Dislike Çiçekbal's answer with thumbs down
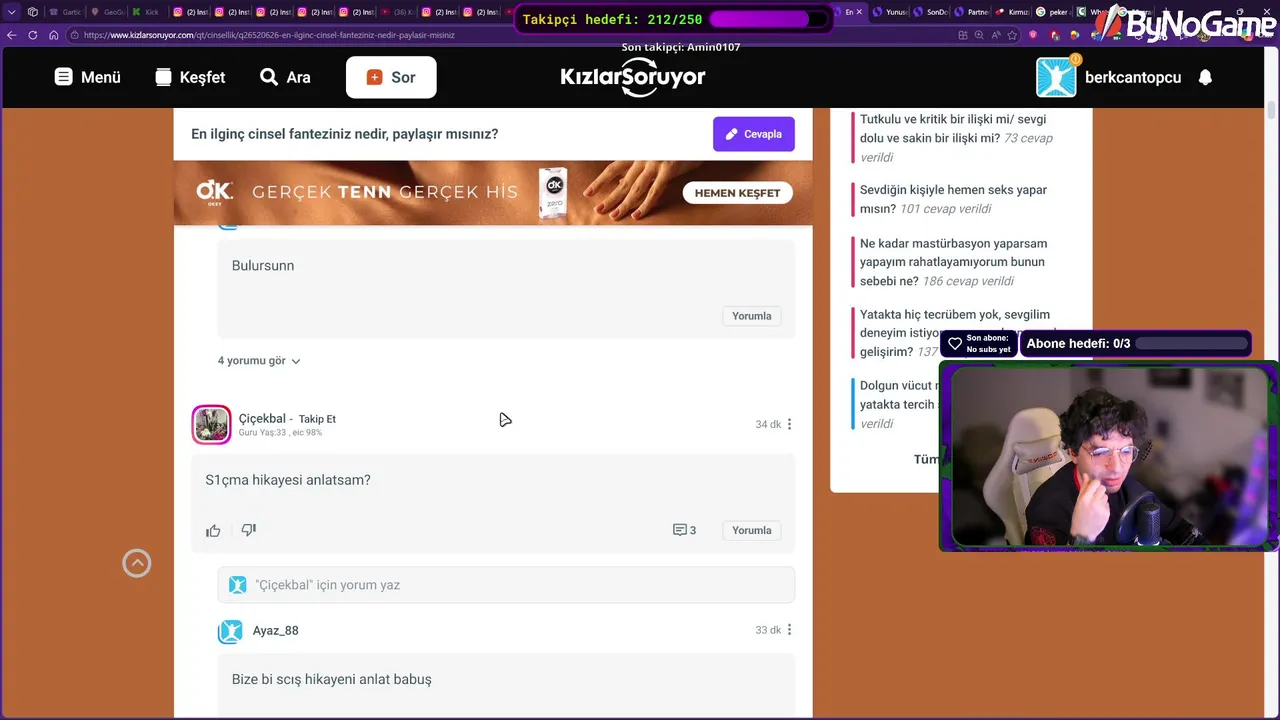The image size is (1280, 720). 249,530
